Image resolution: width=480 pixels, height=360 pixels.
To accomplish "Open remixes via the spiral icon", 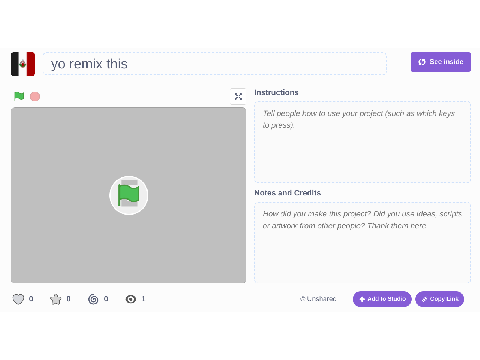I will pyautogui.click(x=93, y=299).
